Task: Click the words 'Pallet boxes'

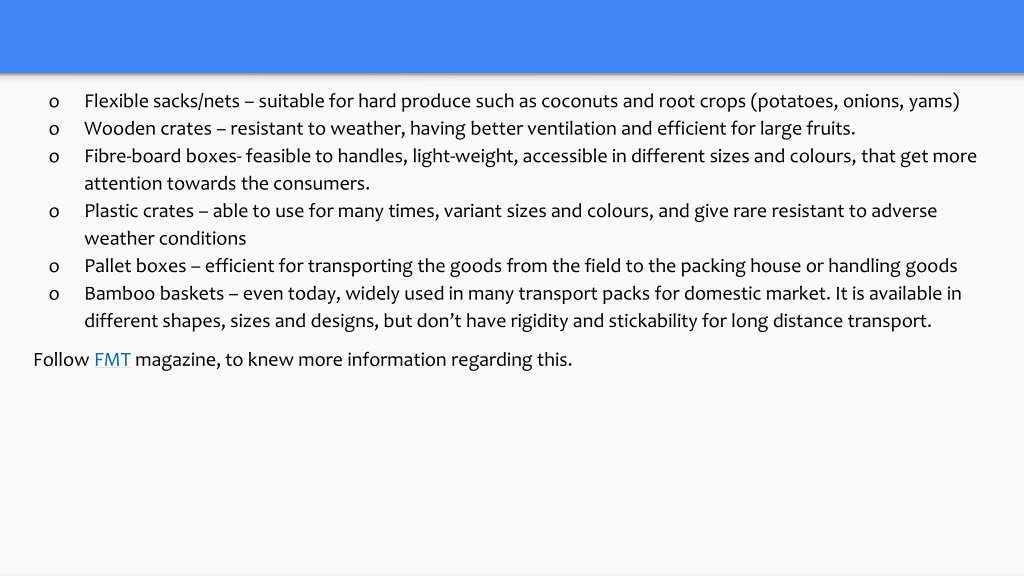Action: coord(135,266)
